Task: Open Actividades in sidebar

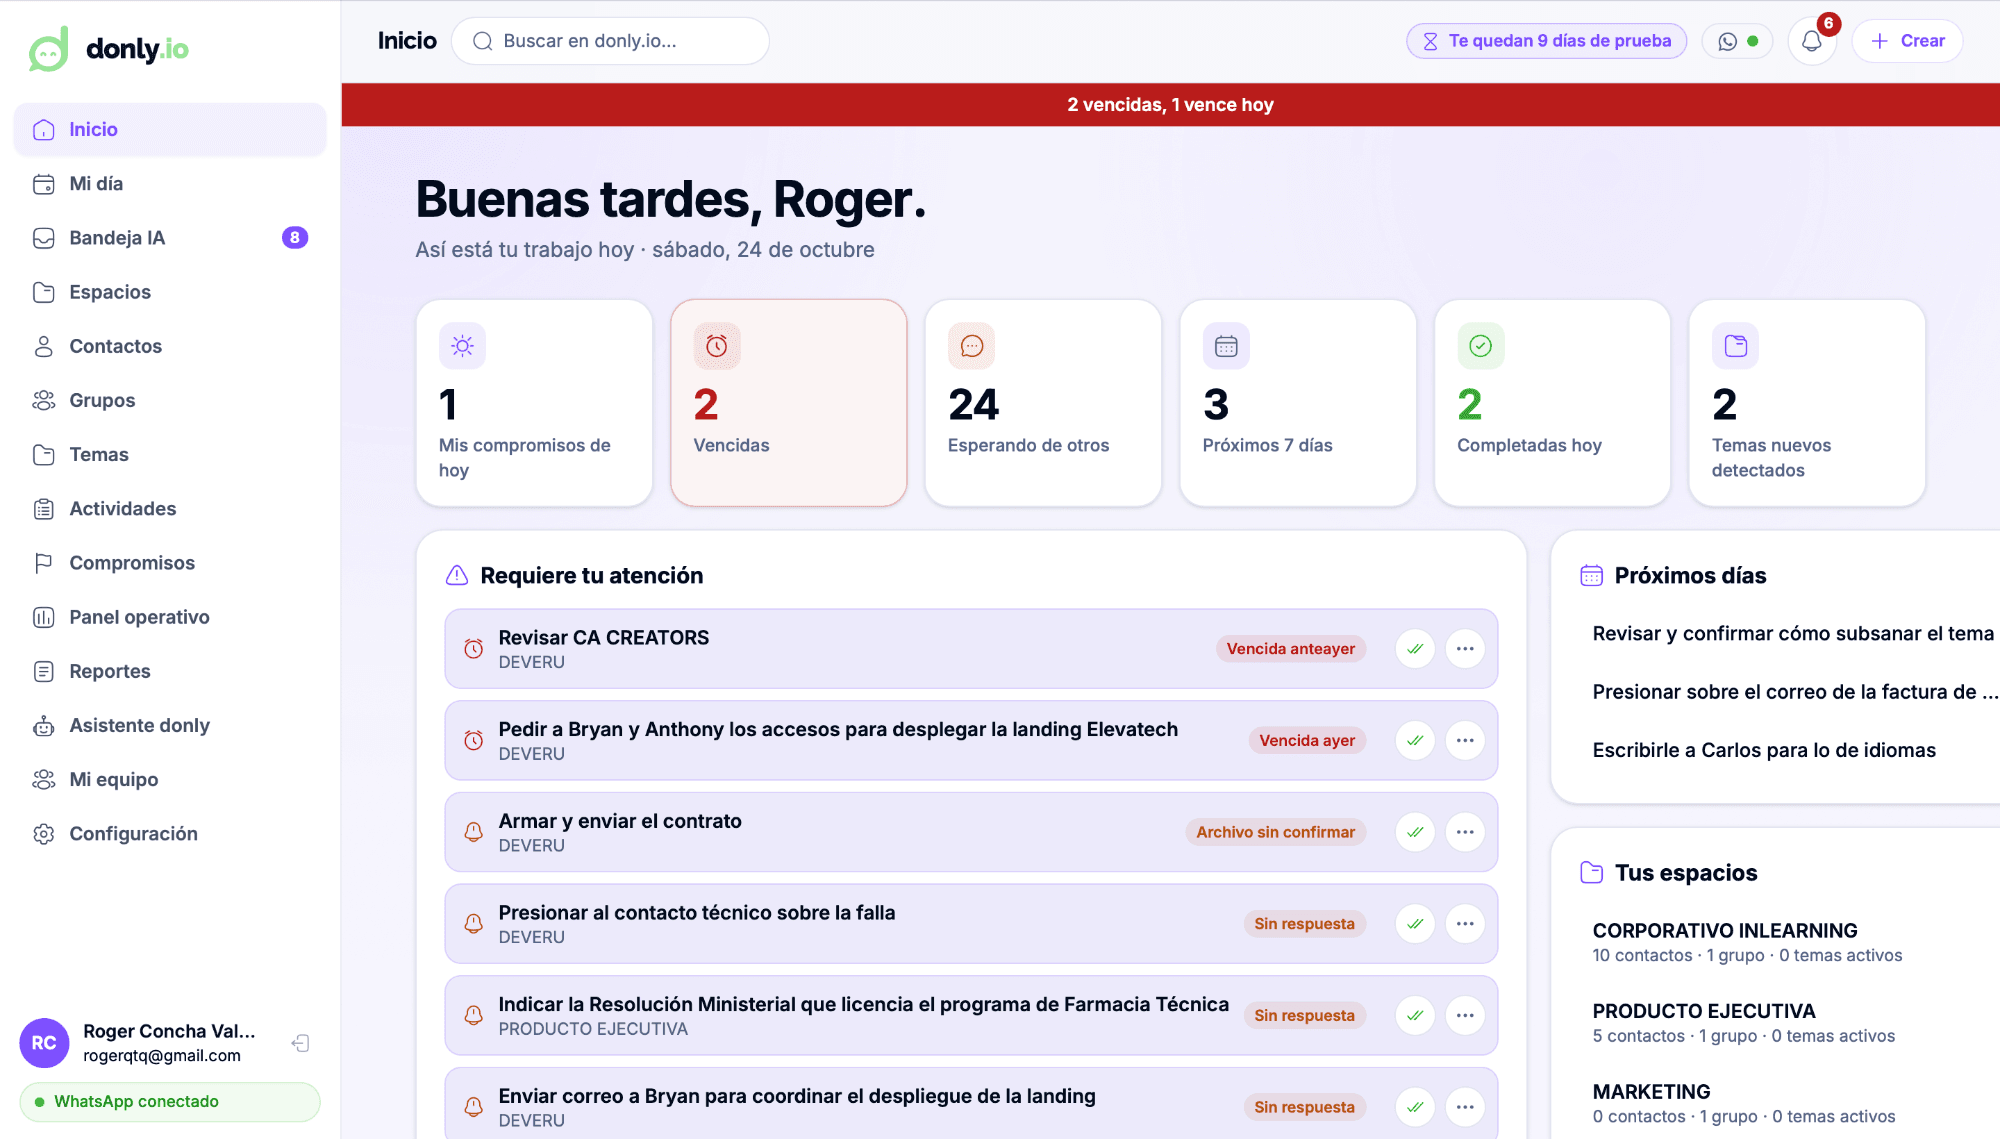Action: [x=170, y=509]
